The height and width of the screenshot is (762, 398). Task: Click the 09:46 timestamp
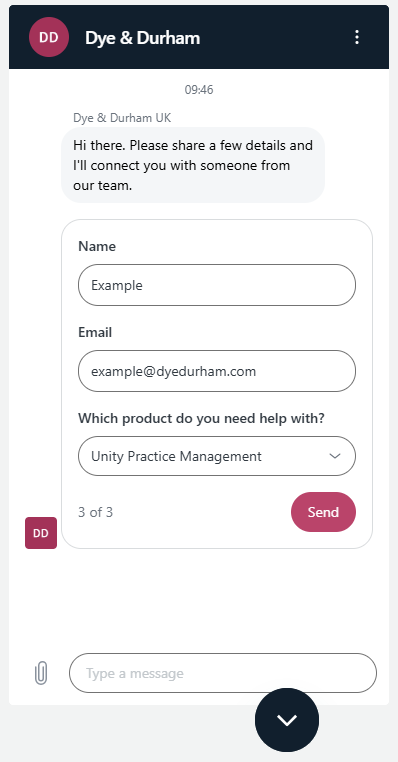pos(199,90)
